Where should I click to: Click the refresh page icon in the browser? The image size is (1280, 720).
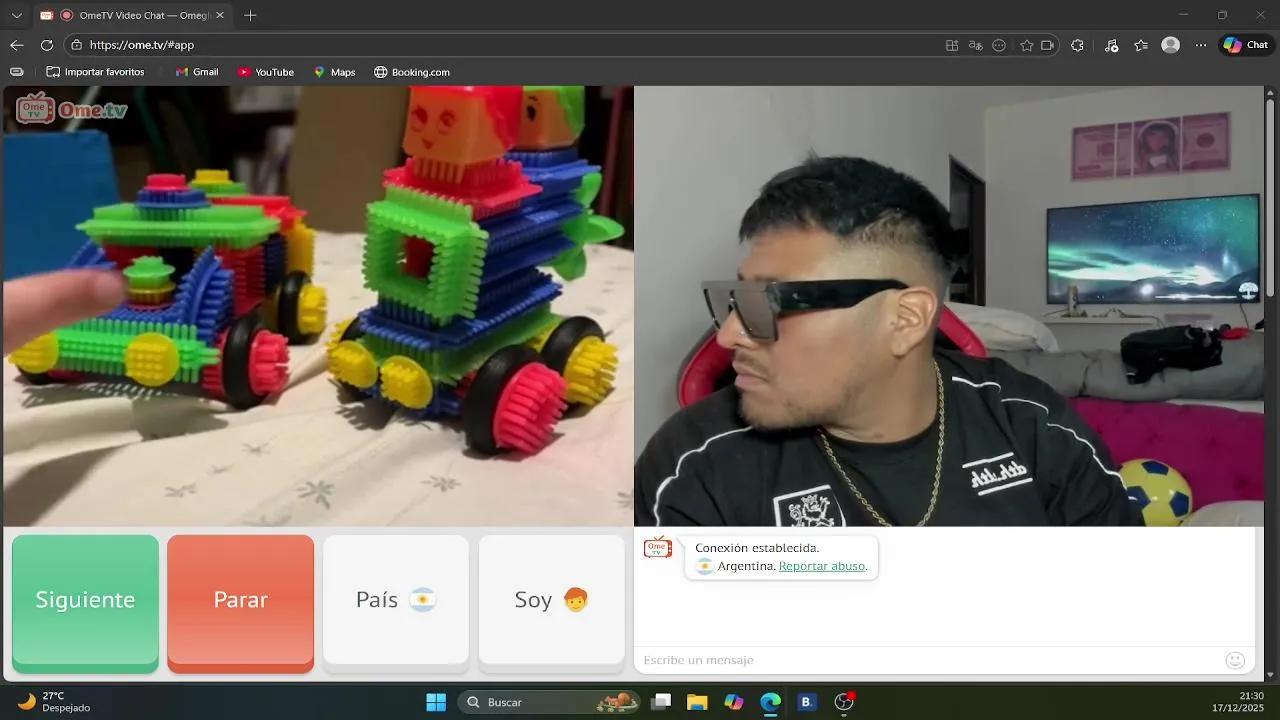[x=47, y=45]
